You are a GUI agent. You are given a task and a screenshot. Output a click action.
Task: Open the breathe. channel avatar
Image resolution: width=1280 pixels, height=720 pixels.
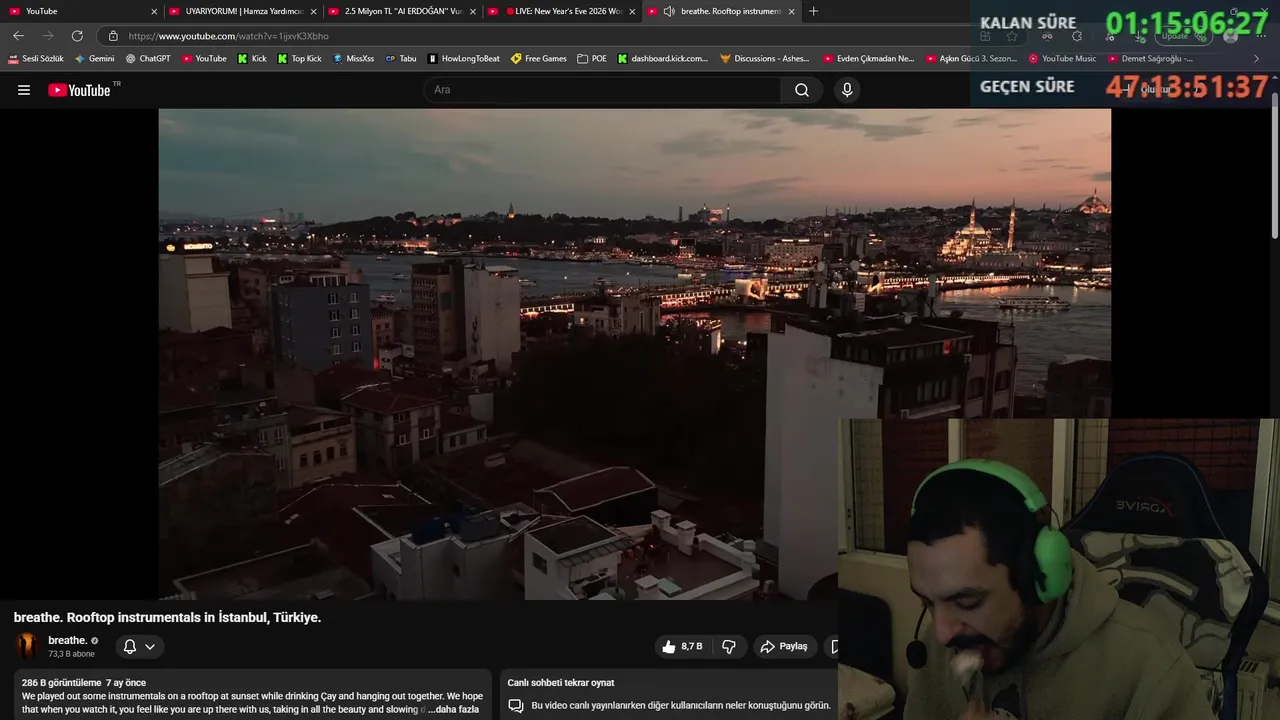[28, 646]
